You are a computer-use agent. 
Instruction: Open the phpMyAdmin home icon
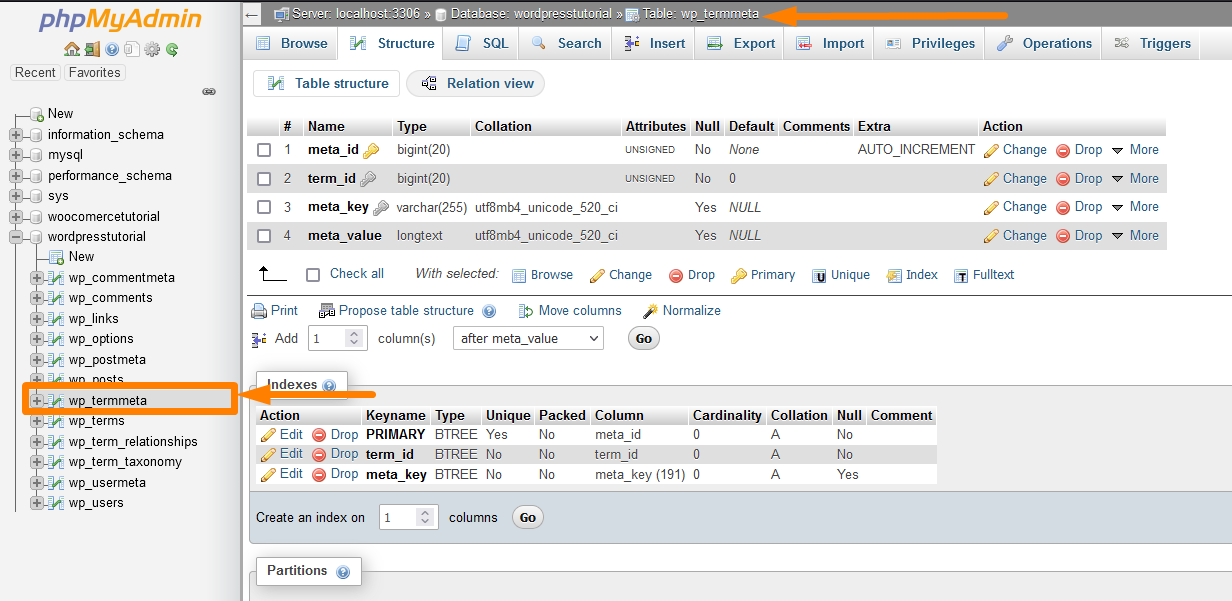coord(71,49)
